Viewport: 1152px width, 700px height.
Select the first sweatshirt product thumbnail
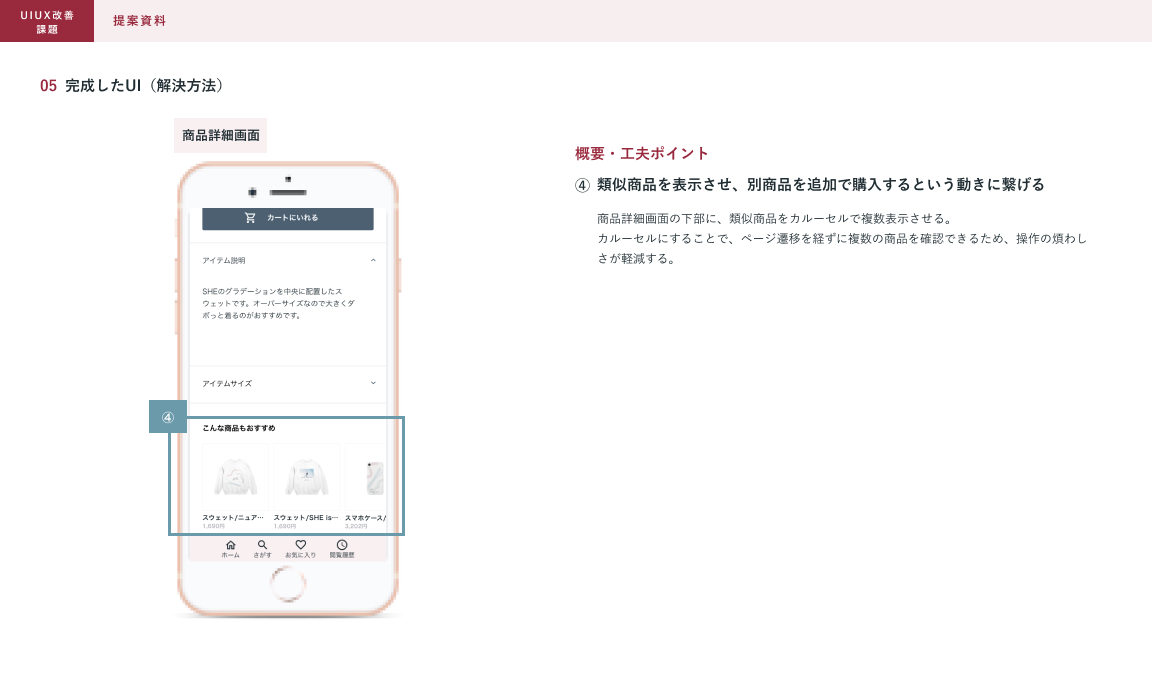235,478
